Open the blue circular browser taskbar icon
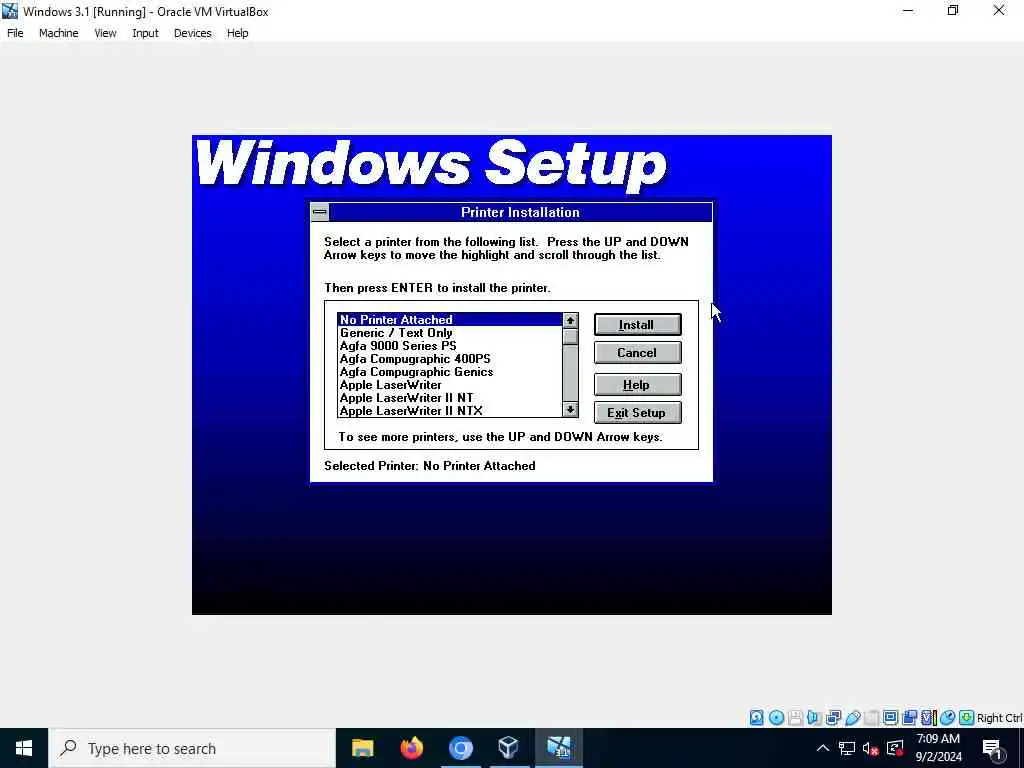 [x=460, y=748]
